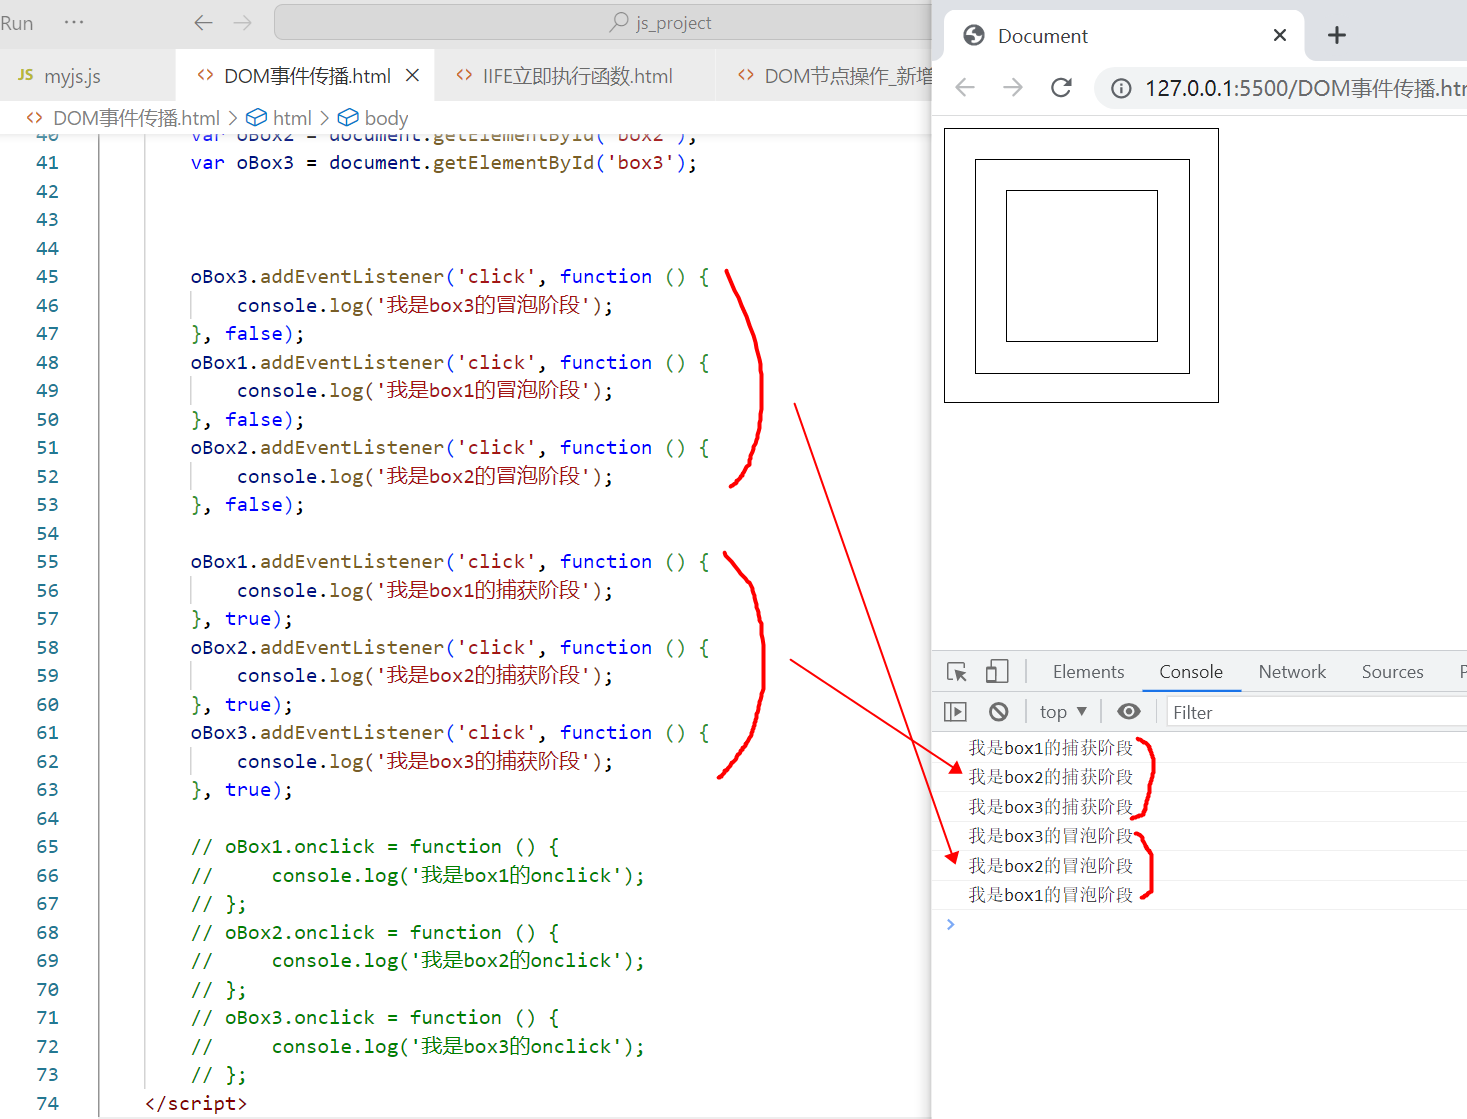Click the DOM事件传播.html breadcrumb item
The width and height of the screenshot is (1467, 1119).
click(x=136, y=118)
